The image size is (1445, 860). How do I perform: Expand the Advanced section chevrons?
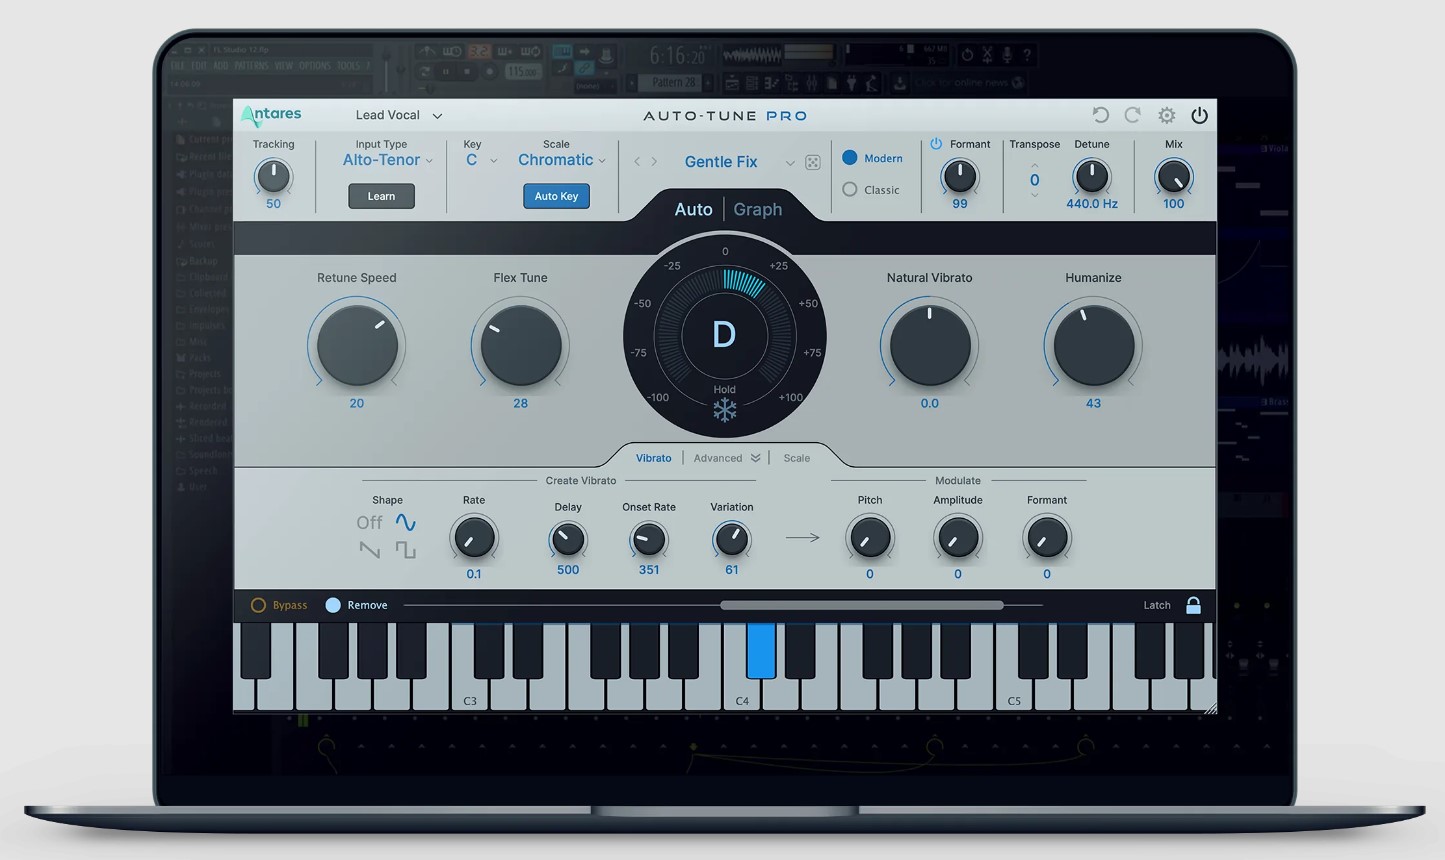[755, 458]
